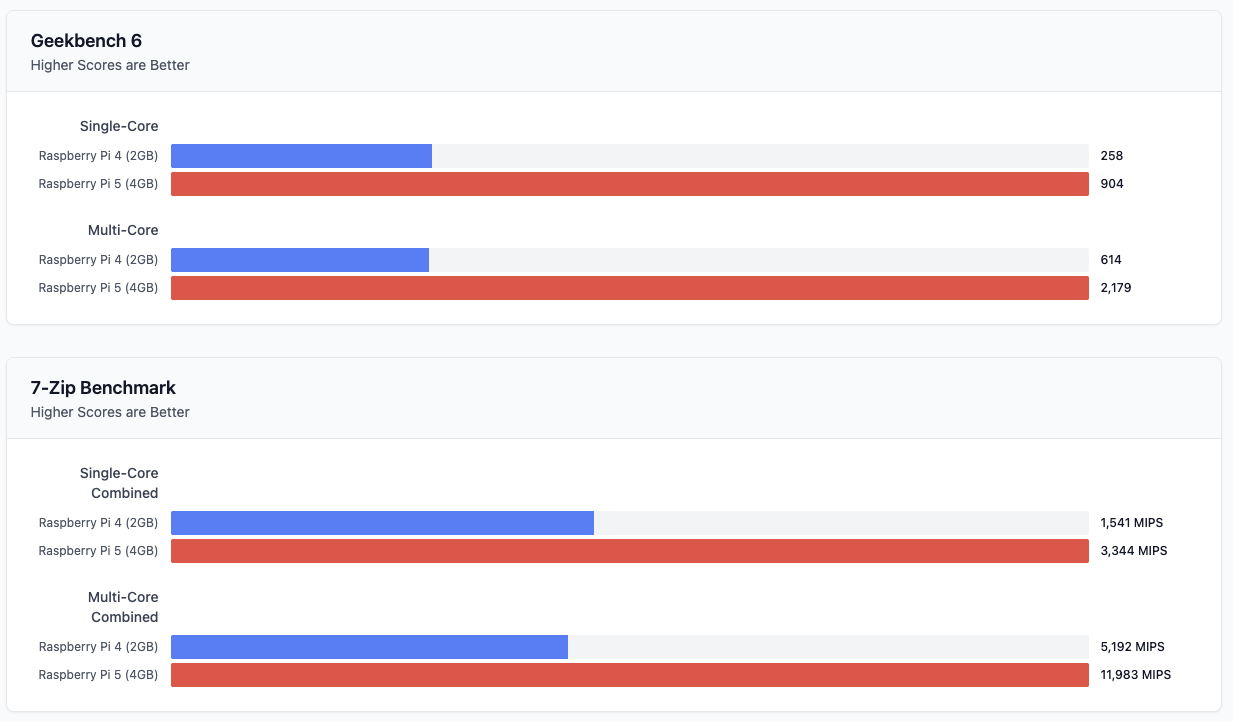Select the 7-Zip Single-Core Combined label
The image size is (1233, 722).
coord(119,483)
